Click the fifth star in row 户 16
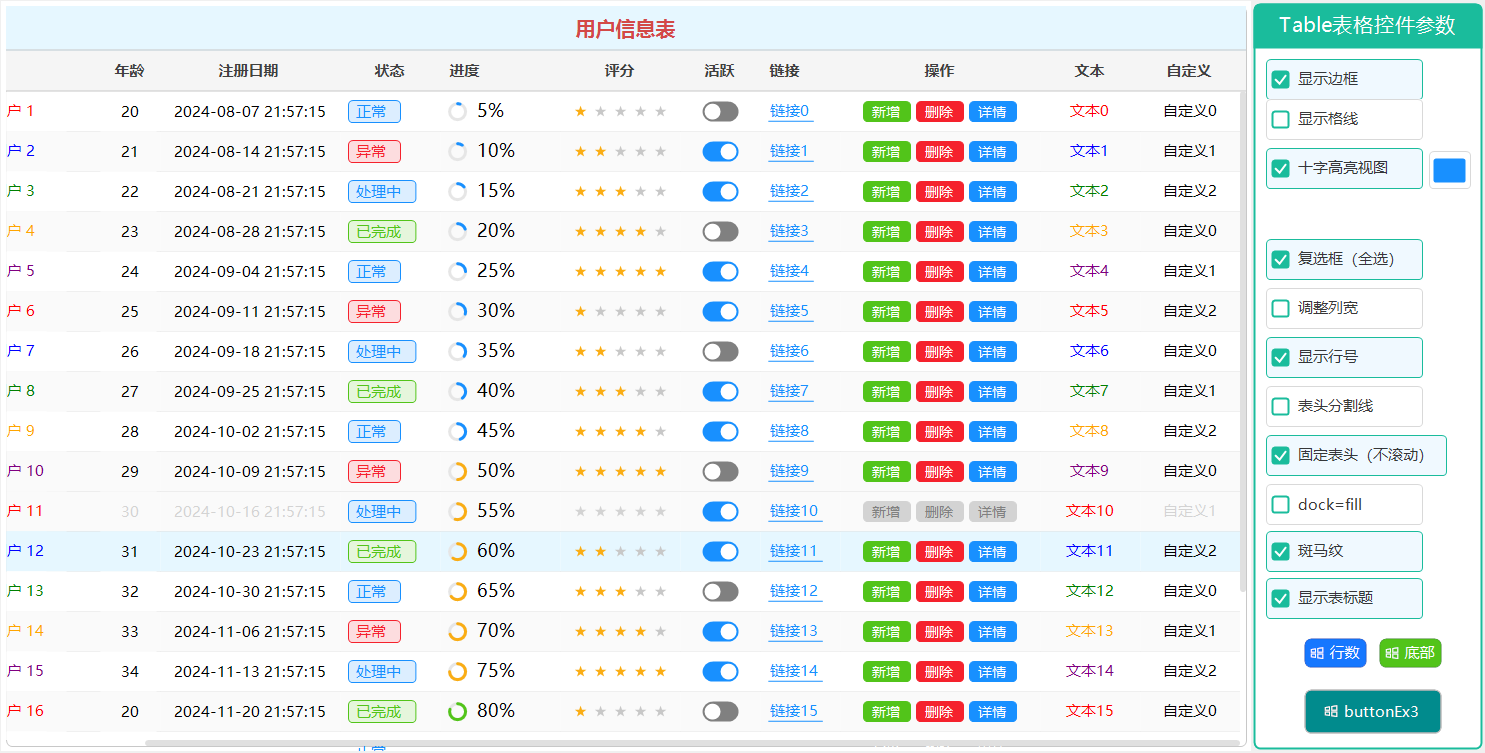 (x=660, y=711)
